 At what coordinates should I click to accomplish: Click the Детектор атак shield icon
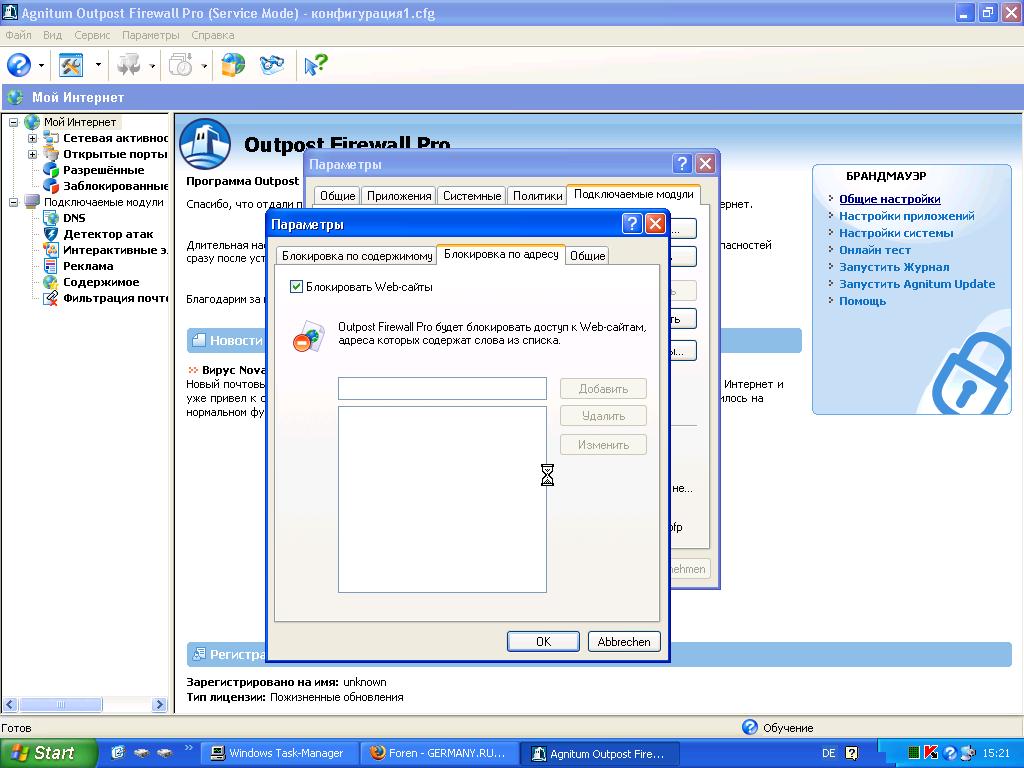tap(50, 234)
